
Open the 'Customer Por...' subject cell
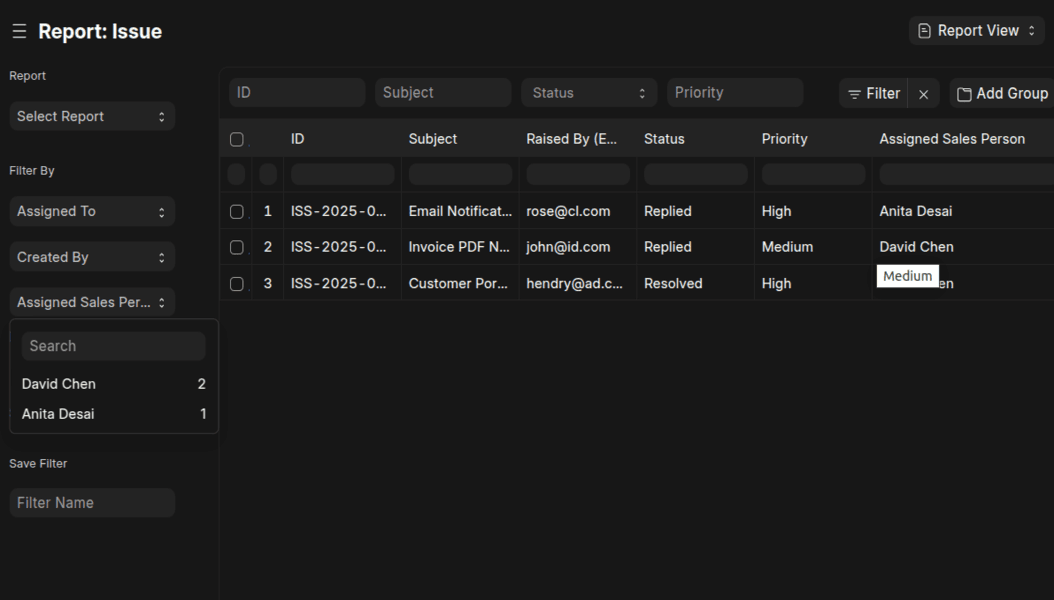(x=460, y=283)
